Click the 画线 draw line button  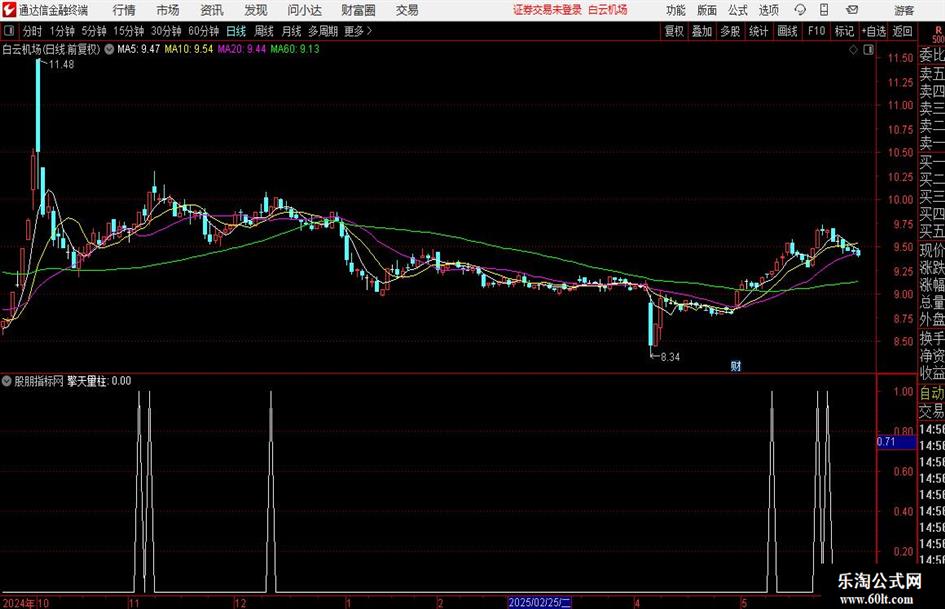[788, 31]
